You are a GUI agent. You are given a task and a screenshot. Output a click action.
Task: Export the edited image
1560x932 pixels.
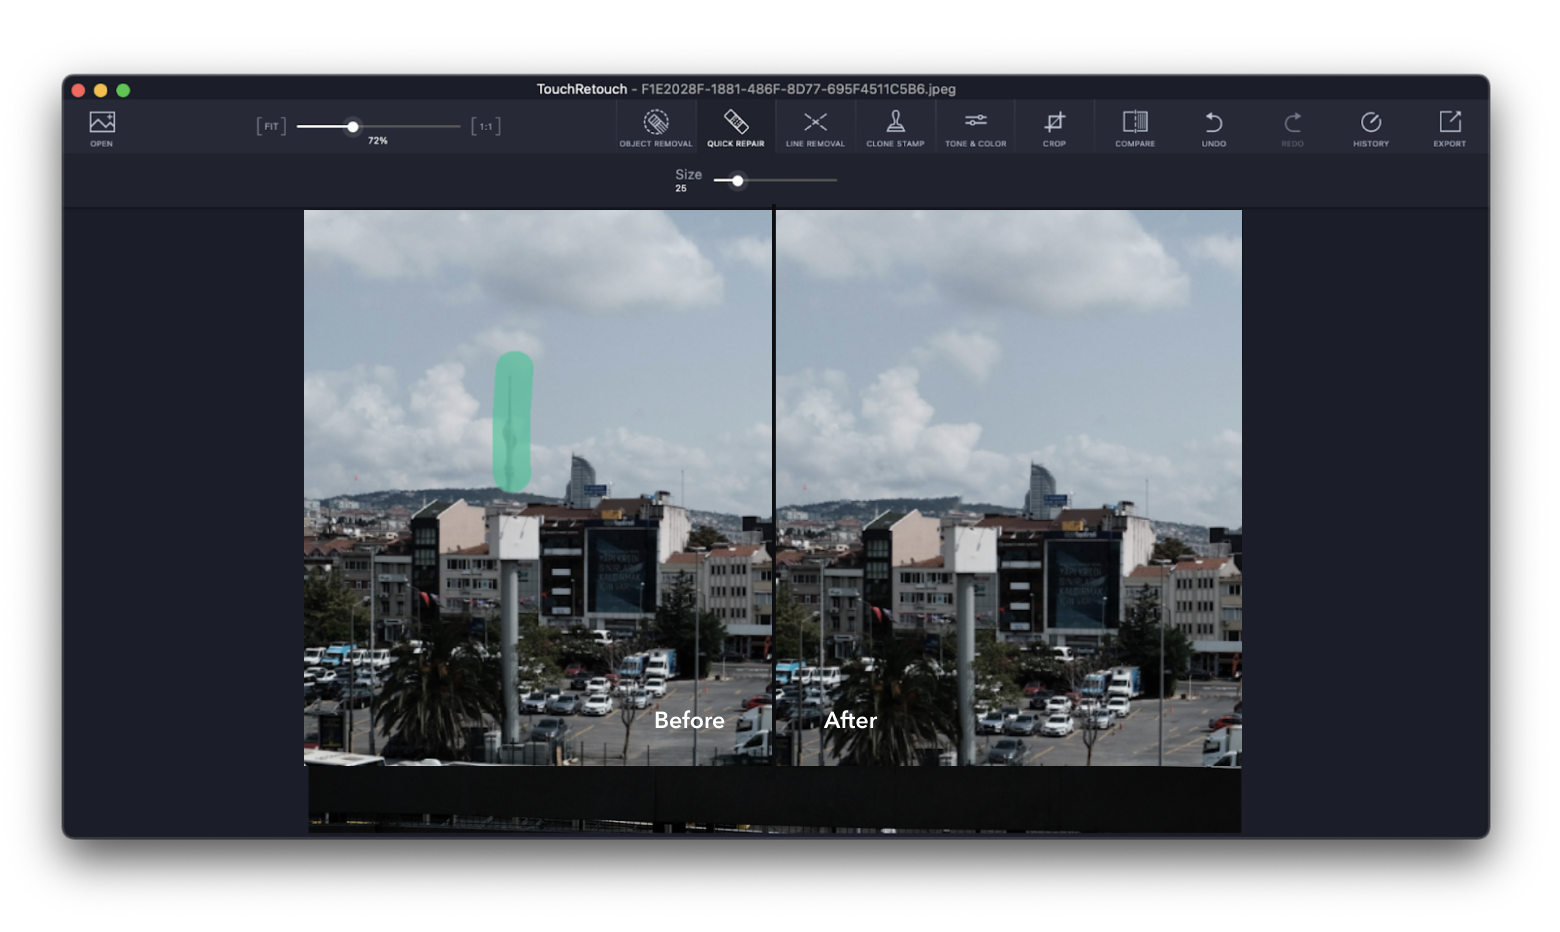1450,128
